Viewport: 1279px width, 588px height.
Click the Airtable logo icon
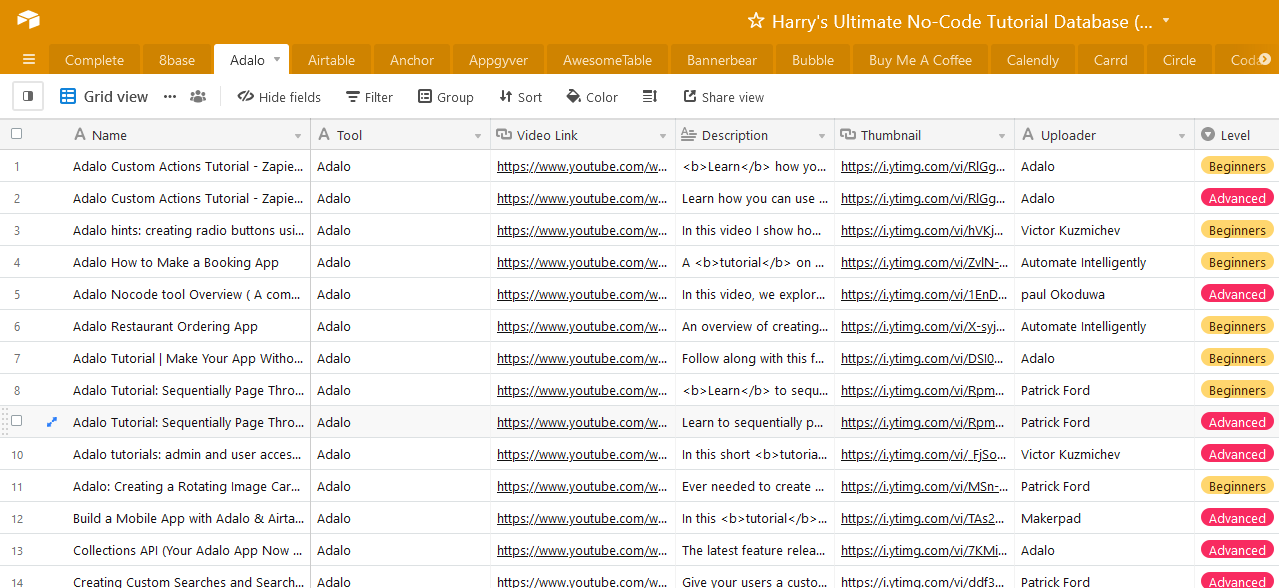[28, 19]
